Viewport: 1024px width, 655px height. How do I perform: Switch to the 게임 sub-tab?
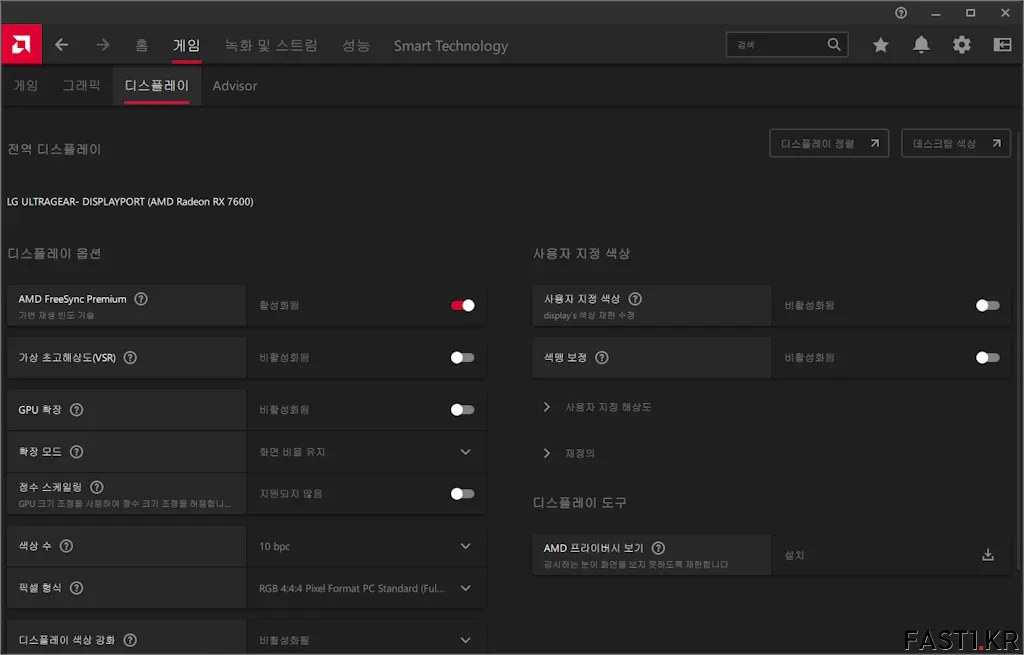tap(26, 86)
